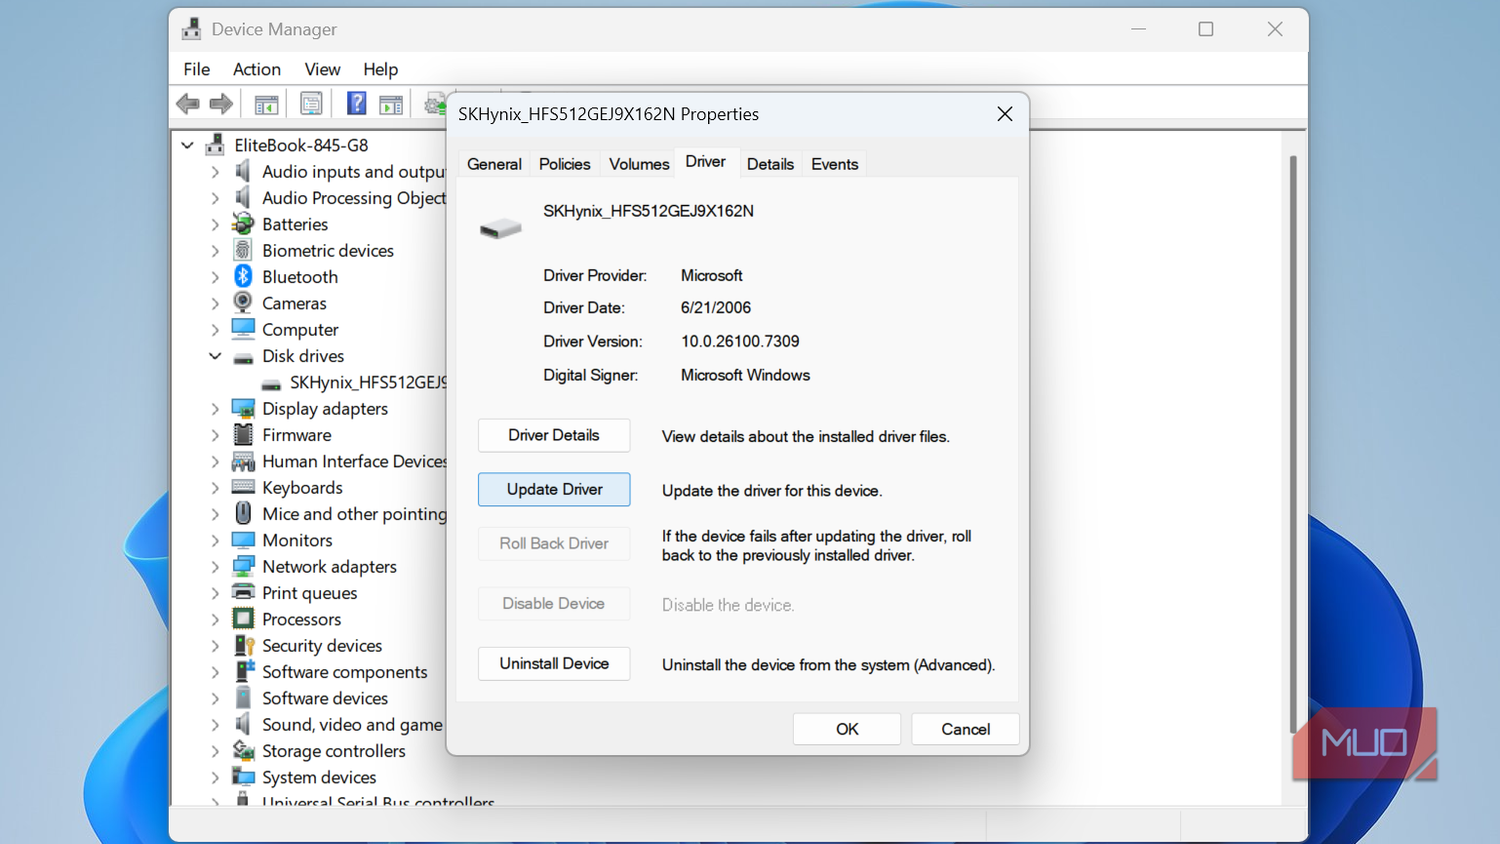Click the Cancel button
This screenshot has height=844, width=1500.
(966, 729)
